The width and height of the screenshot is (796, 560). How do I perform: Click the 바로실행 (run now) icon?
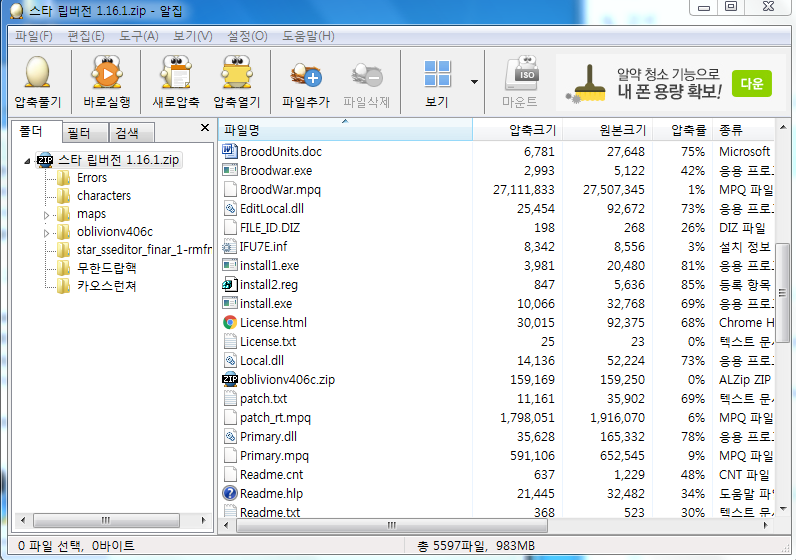(x=107, y=72)
